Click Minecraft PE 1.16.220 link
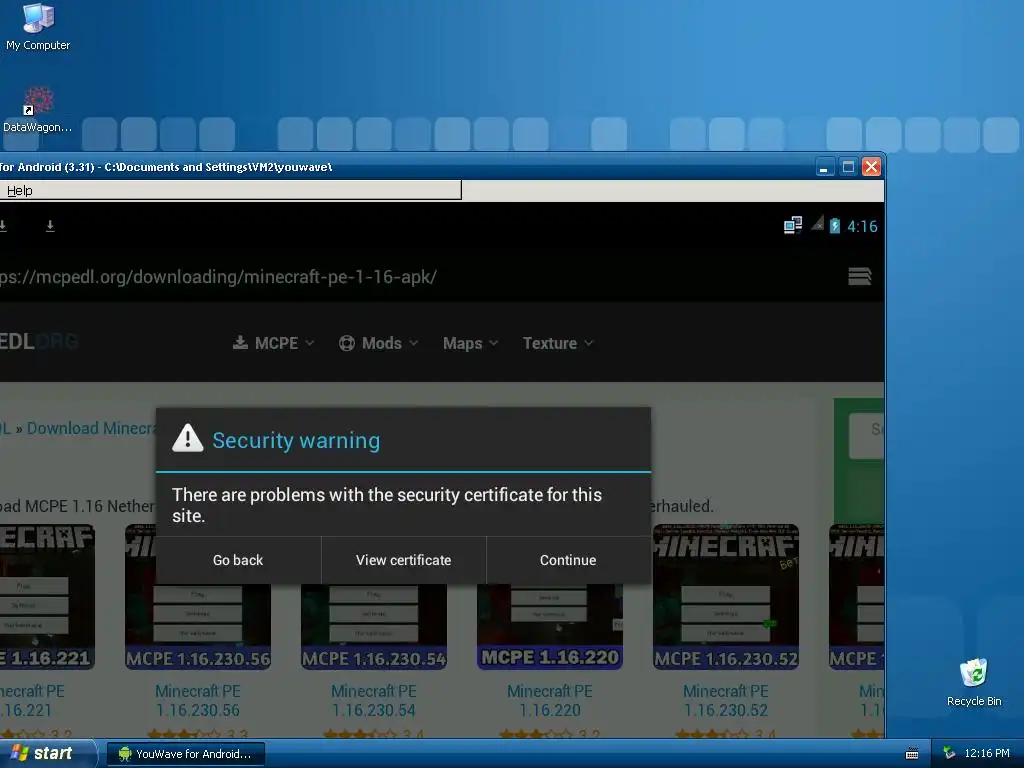Viewport: 1024px width, 768px height. pyautogui.click(x=550, y=701)
